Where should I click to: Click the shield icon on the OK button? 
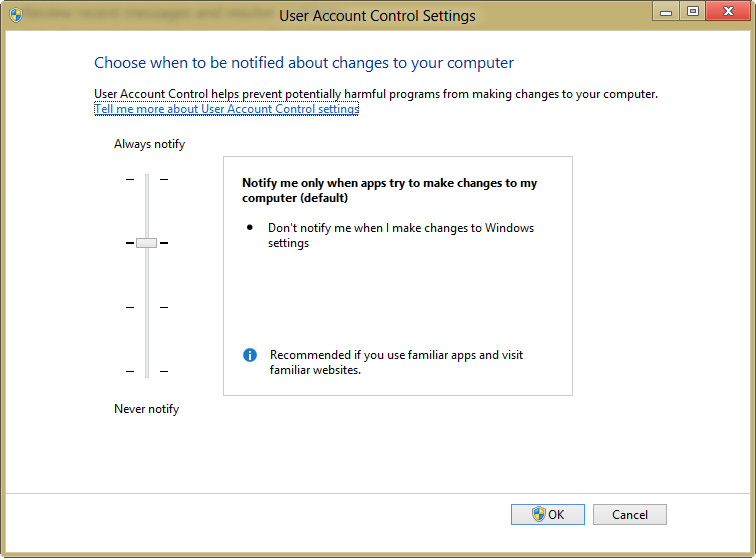(x=539, y=514)
